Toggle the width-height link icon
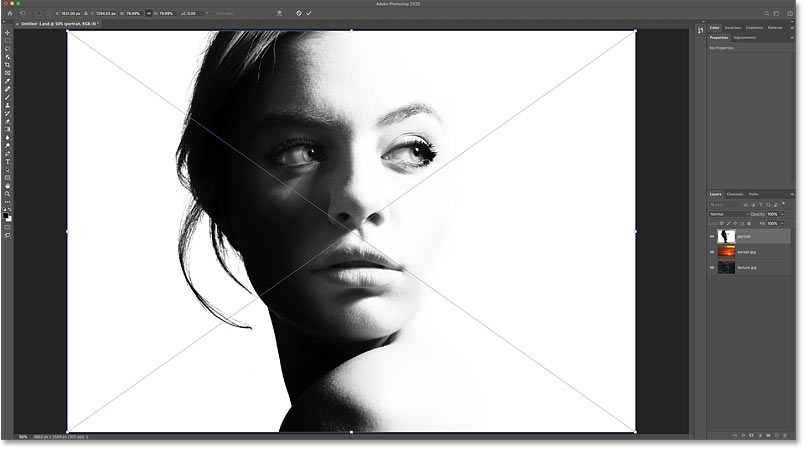Image resolution: width=804 pixels, height=449 pixels. [146, 13]
